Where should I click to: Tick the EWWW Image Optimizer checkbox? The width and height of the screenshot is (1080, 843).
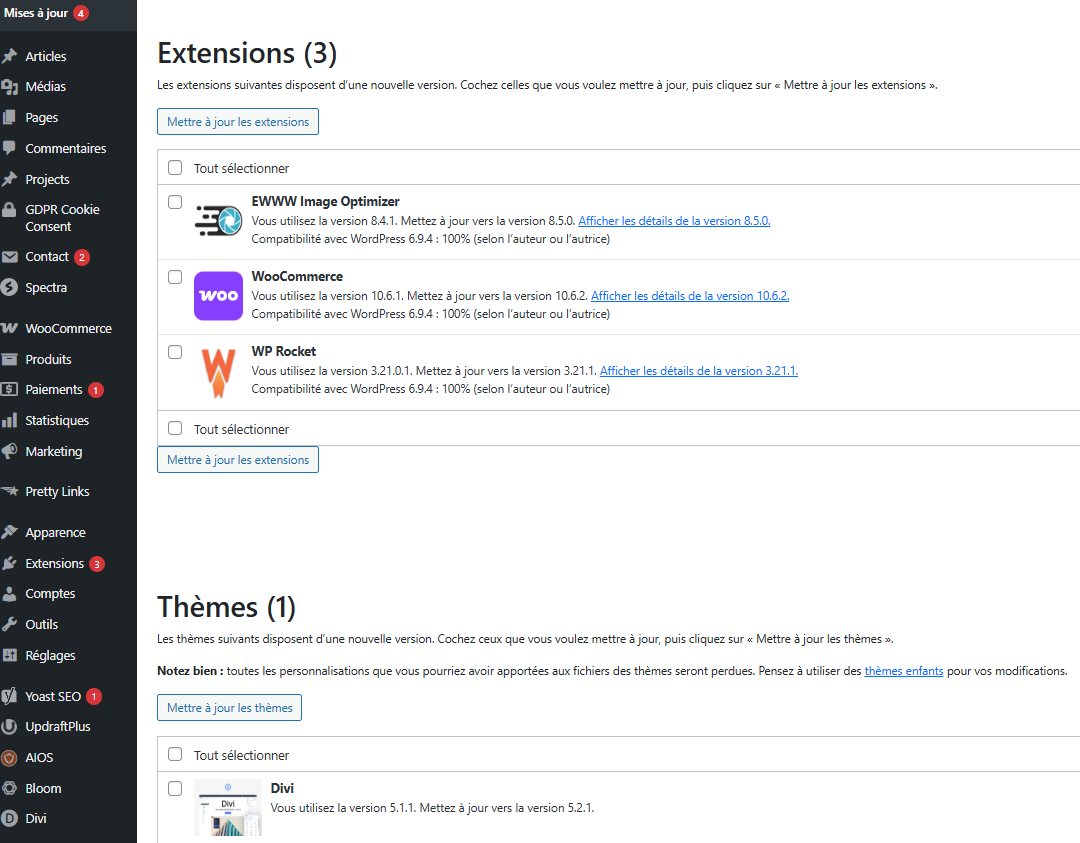point(175,202)
